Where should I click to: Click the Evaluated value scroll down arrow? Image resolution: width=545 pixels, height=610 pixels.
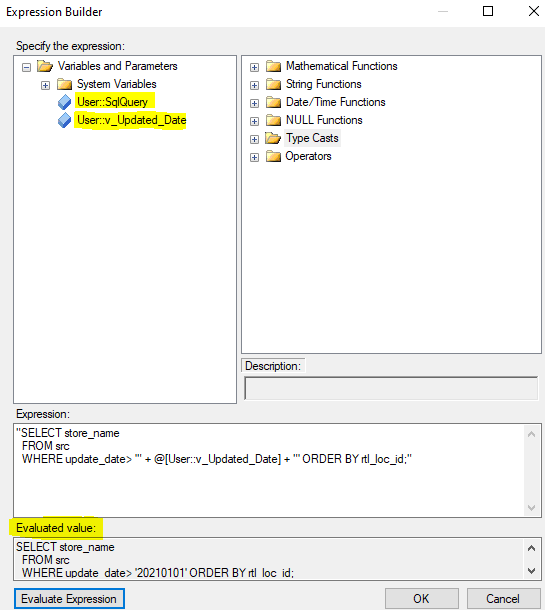532,571
